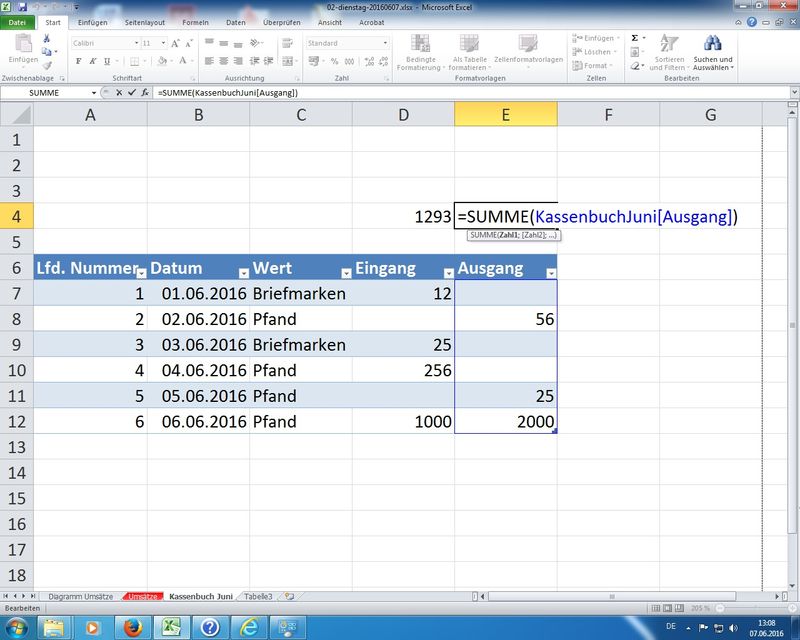This screenshot has width=800, height=640.
Task: Select cell E12 containing 2000
Action: (505, 421)
